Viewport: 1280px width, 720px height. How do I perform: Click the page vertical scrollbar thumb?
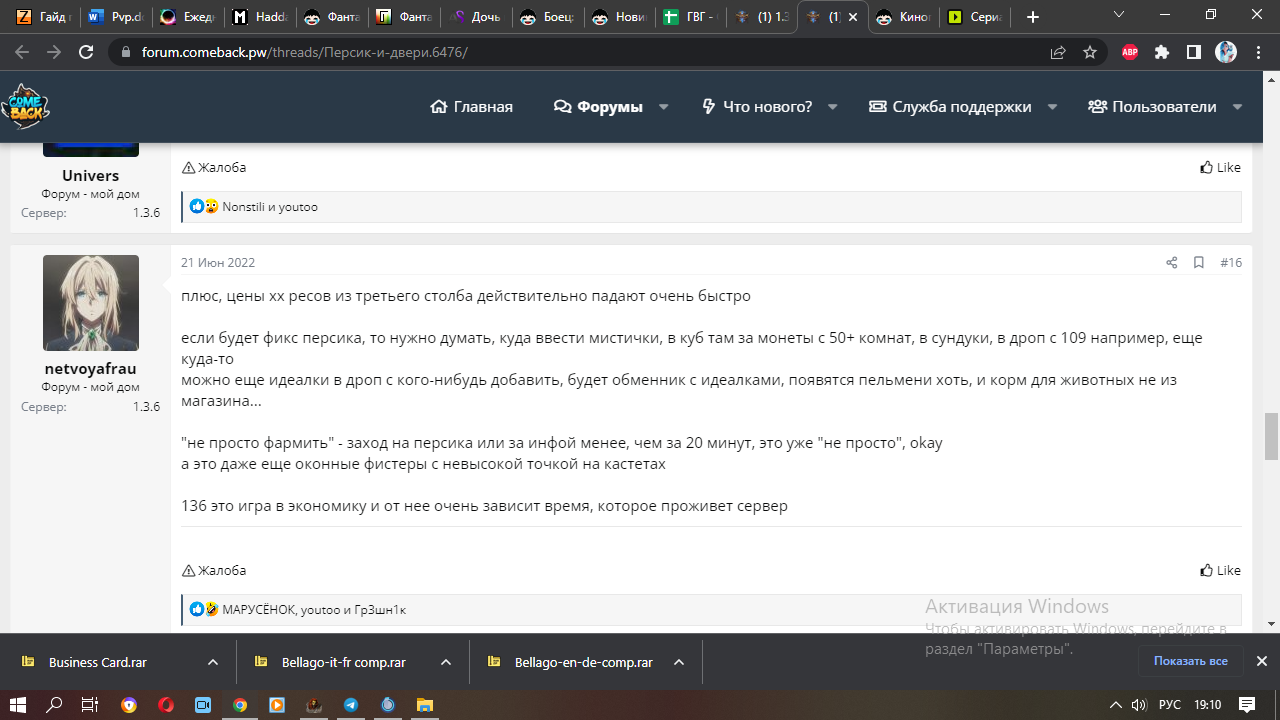pos(1271,436)
